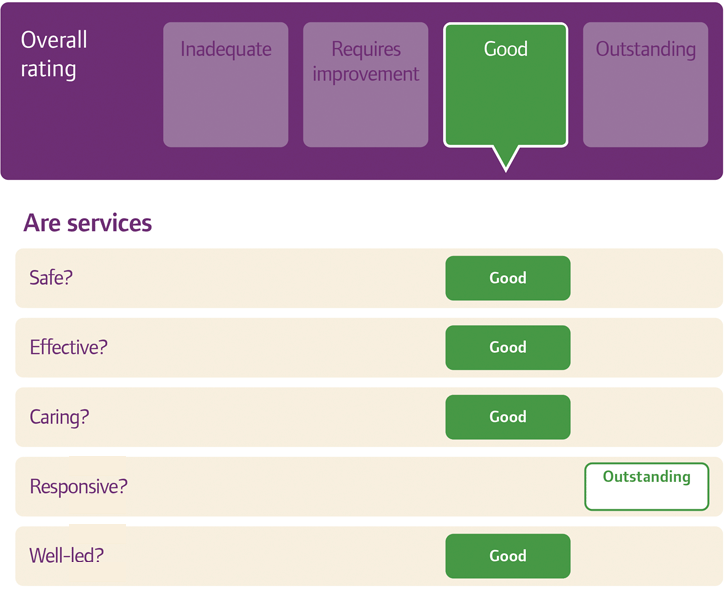
Task: Click the Good badge in the Effective row
Action: (507, 348)
